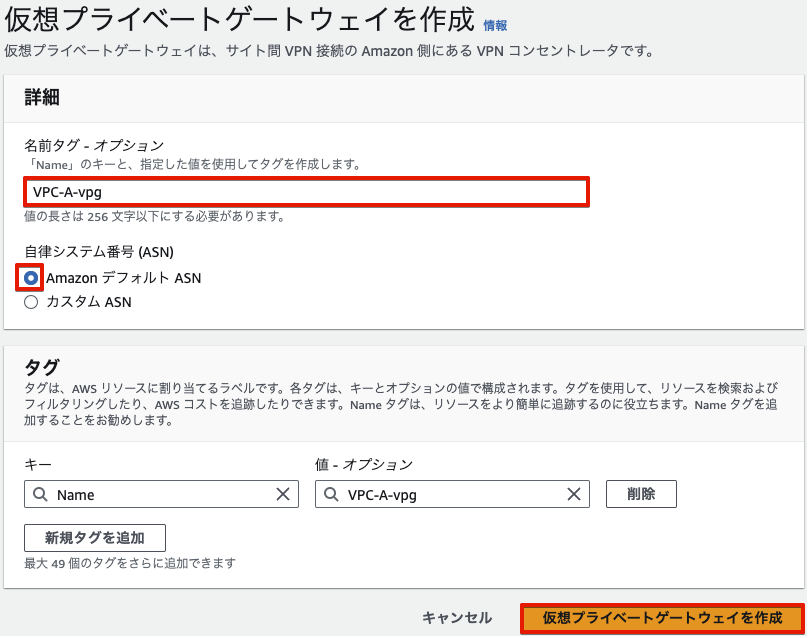Viewport: 809px width, 638px height.
Task: Select the Amazon デフォルト ASN radio button
Action: pyautogui.click(x=31, y=278)
